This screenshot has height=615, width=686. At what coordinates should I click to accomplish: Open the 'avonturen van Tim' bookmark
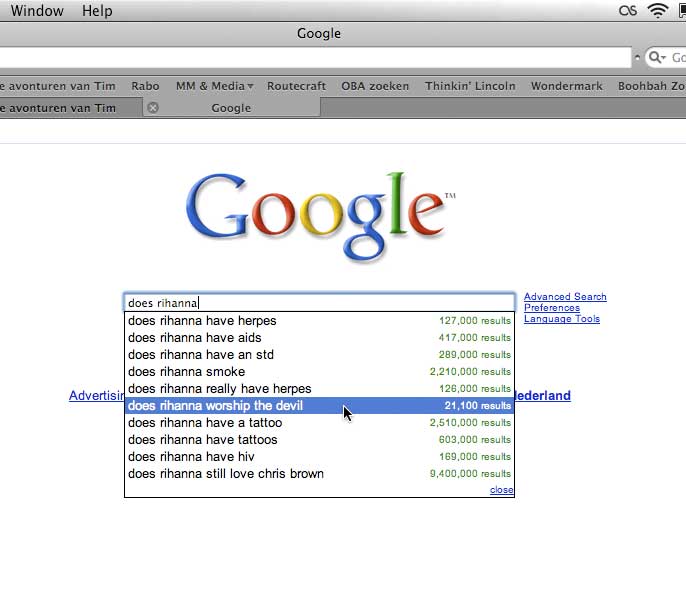[x=58, y=86]
